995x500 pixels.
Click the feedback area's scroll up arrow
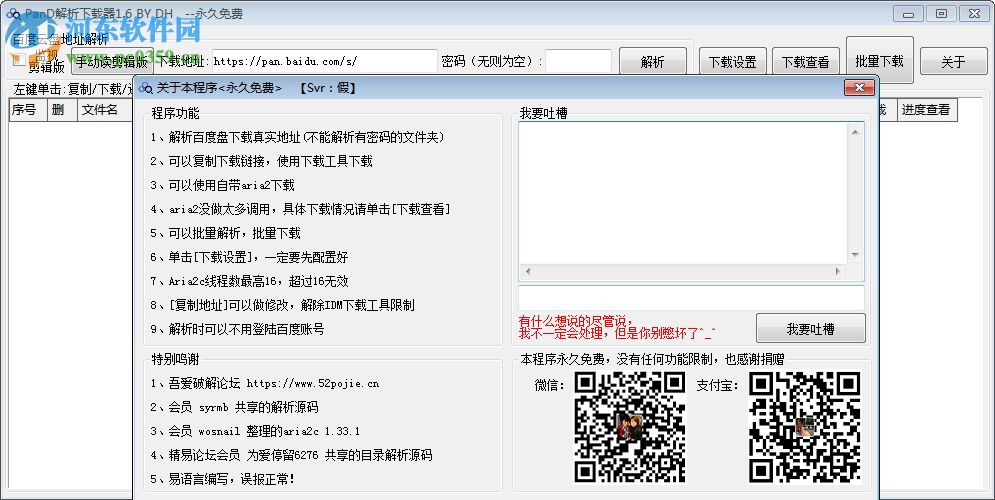point(855,132)
